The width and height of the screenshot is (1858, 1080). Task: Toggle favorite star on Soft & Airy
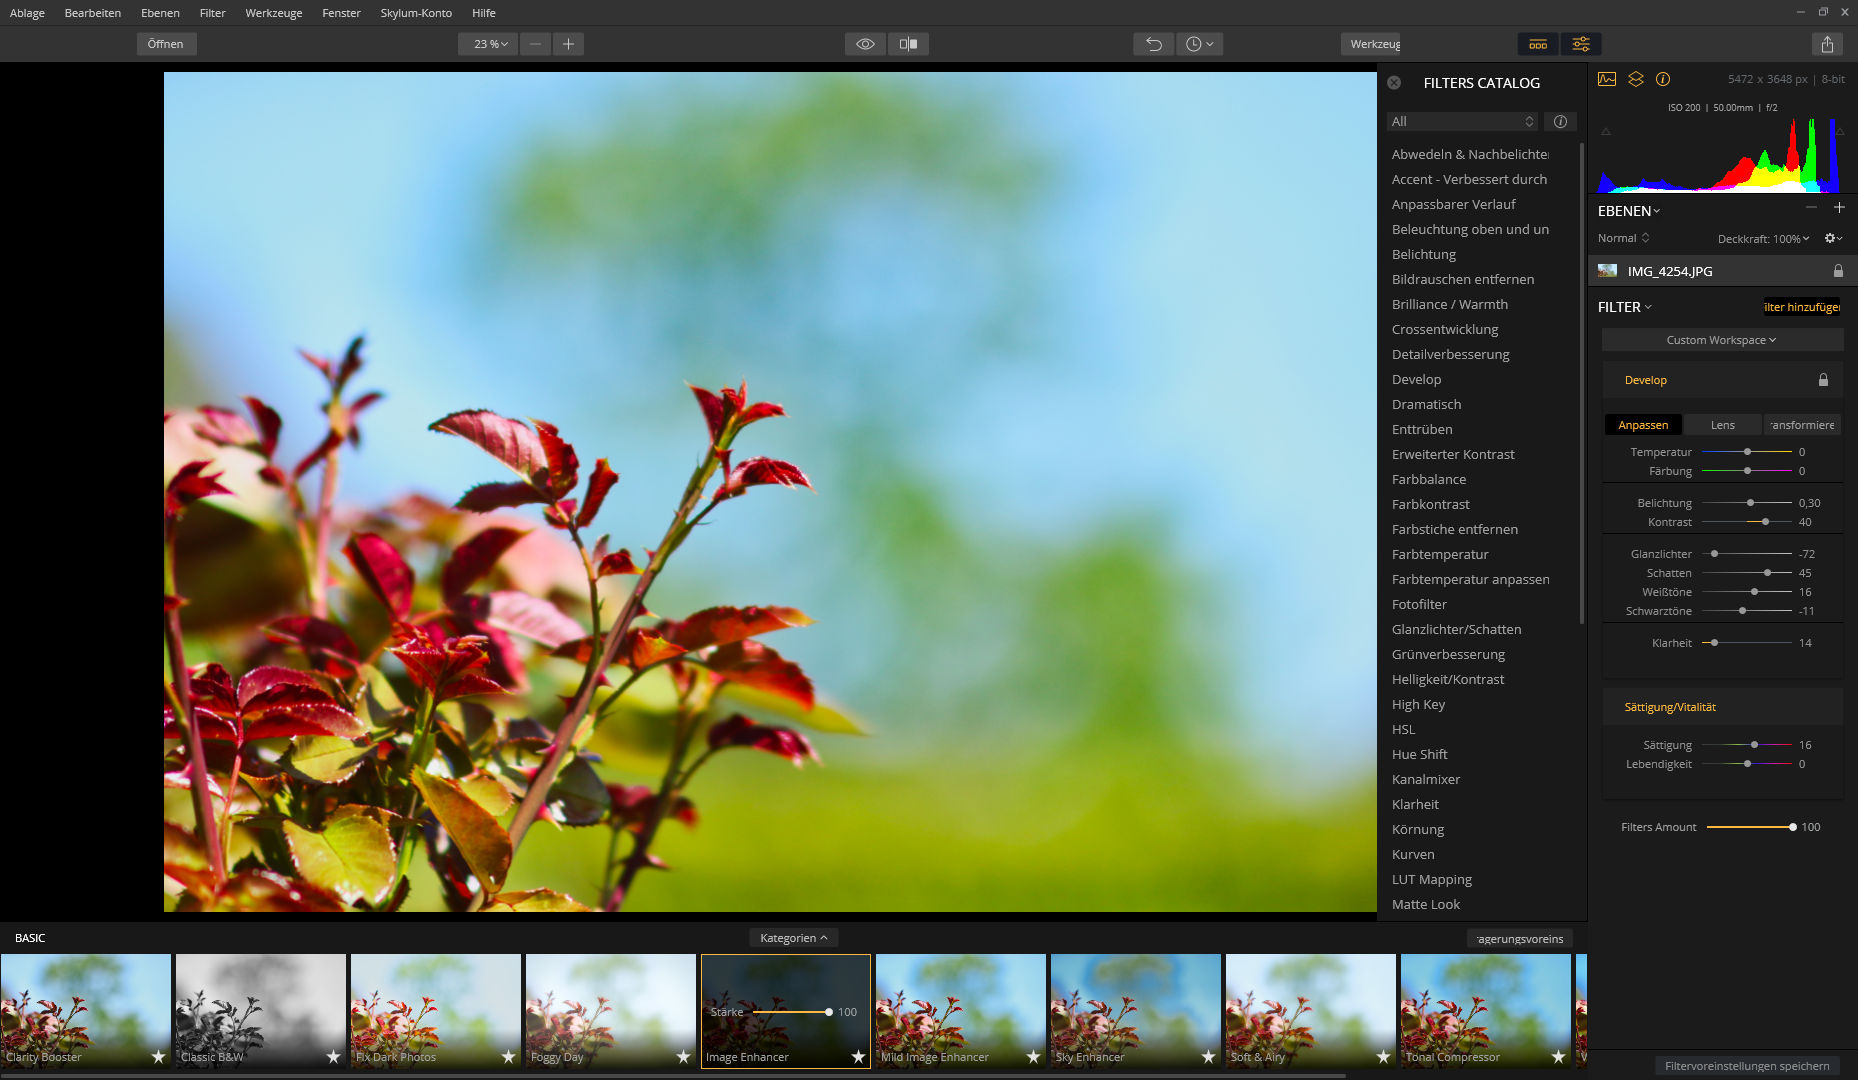(1383, 1056)
